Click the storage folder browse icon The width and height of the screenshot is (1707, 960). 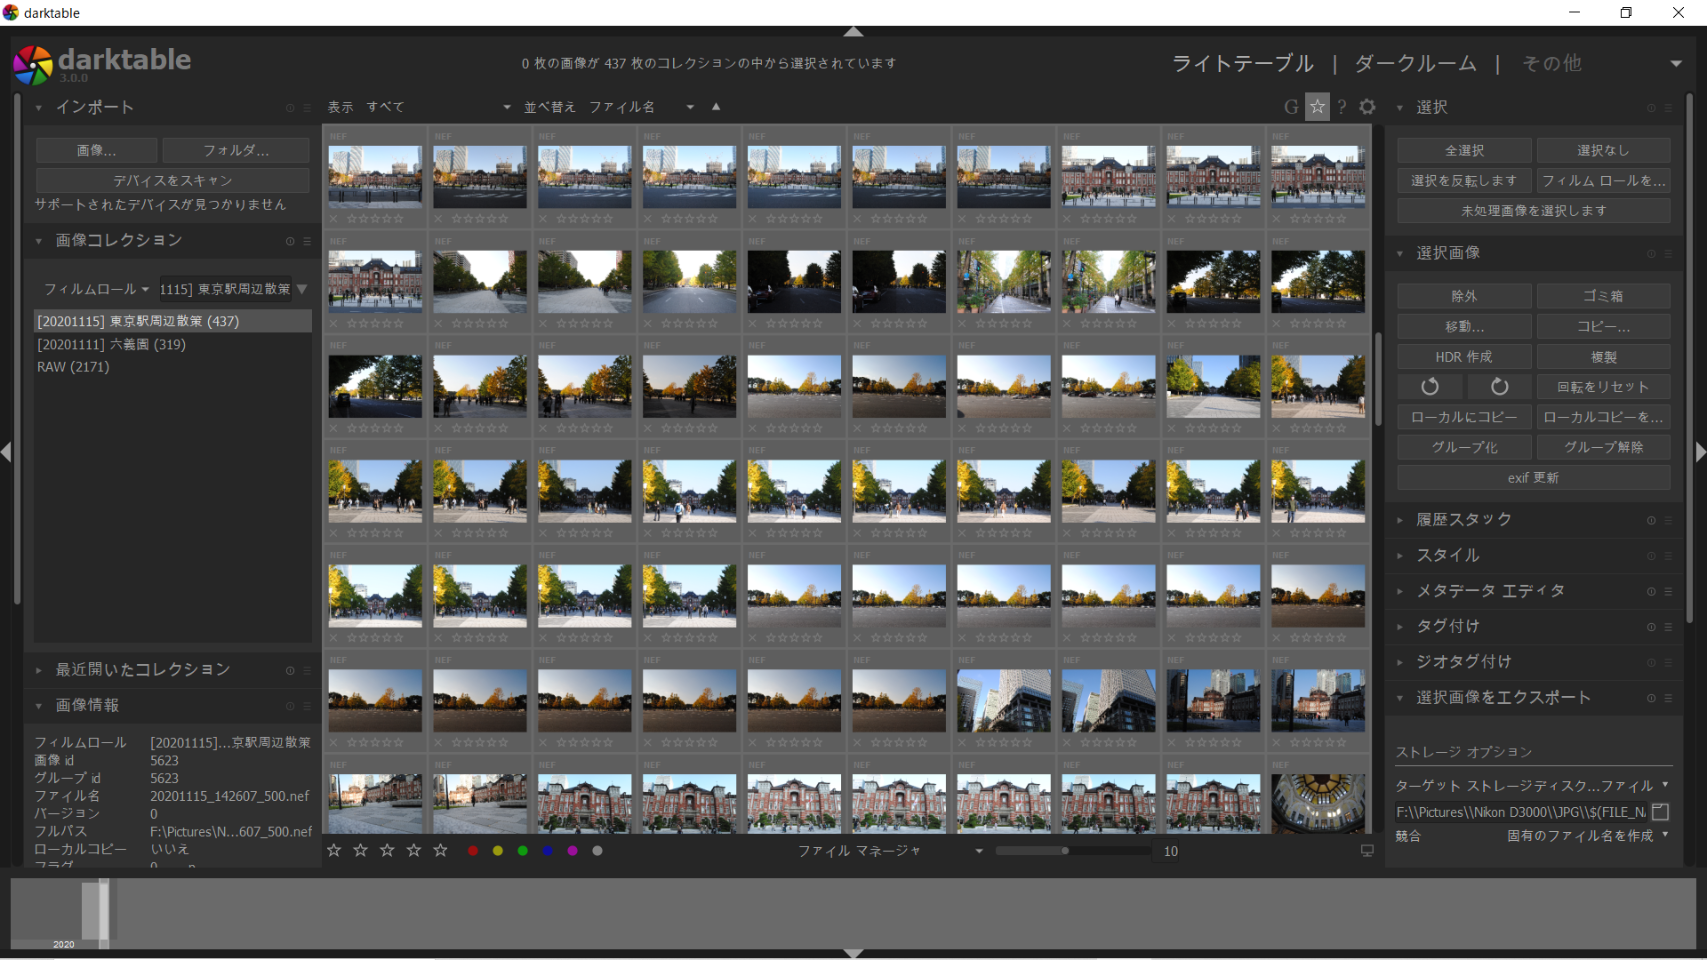[1661, 812]
